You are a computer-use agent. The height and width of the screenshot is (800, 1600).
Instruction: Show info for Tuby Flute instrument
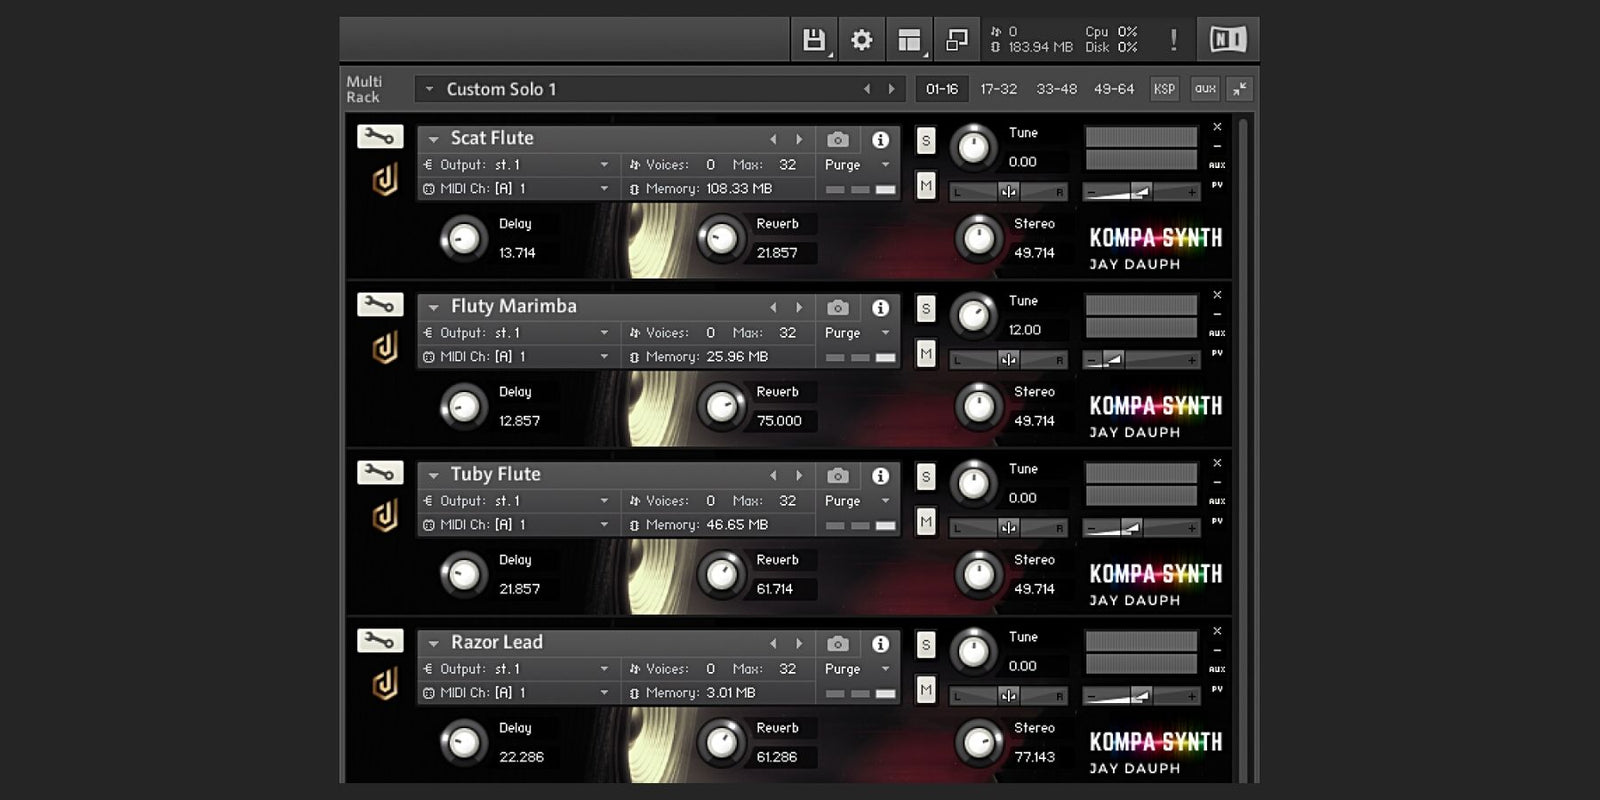coord(880,476)
